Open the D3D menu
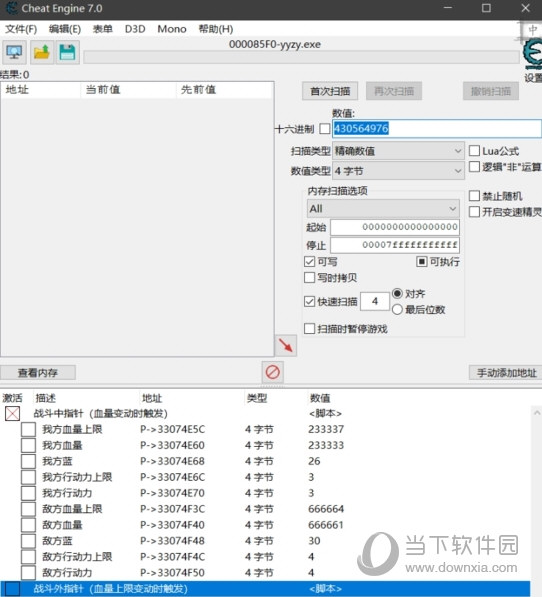This screenshot has height=597, width=542. (x=135, y=29)
